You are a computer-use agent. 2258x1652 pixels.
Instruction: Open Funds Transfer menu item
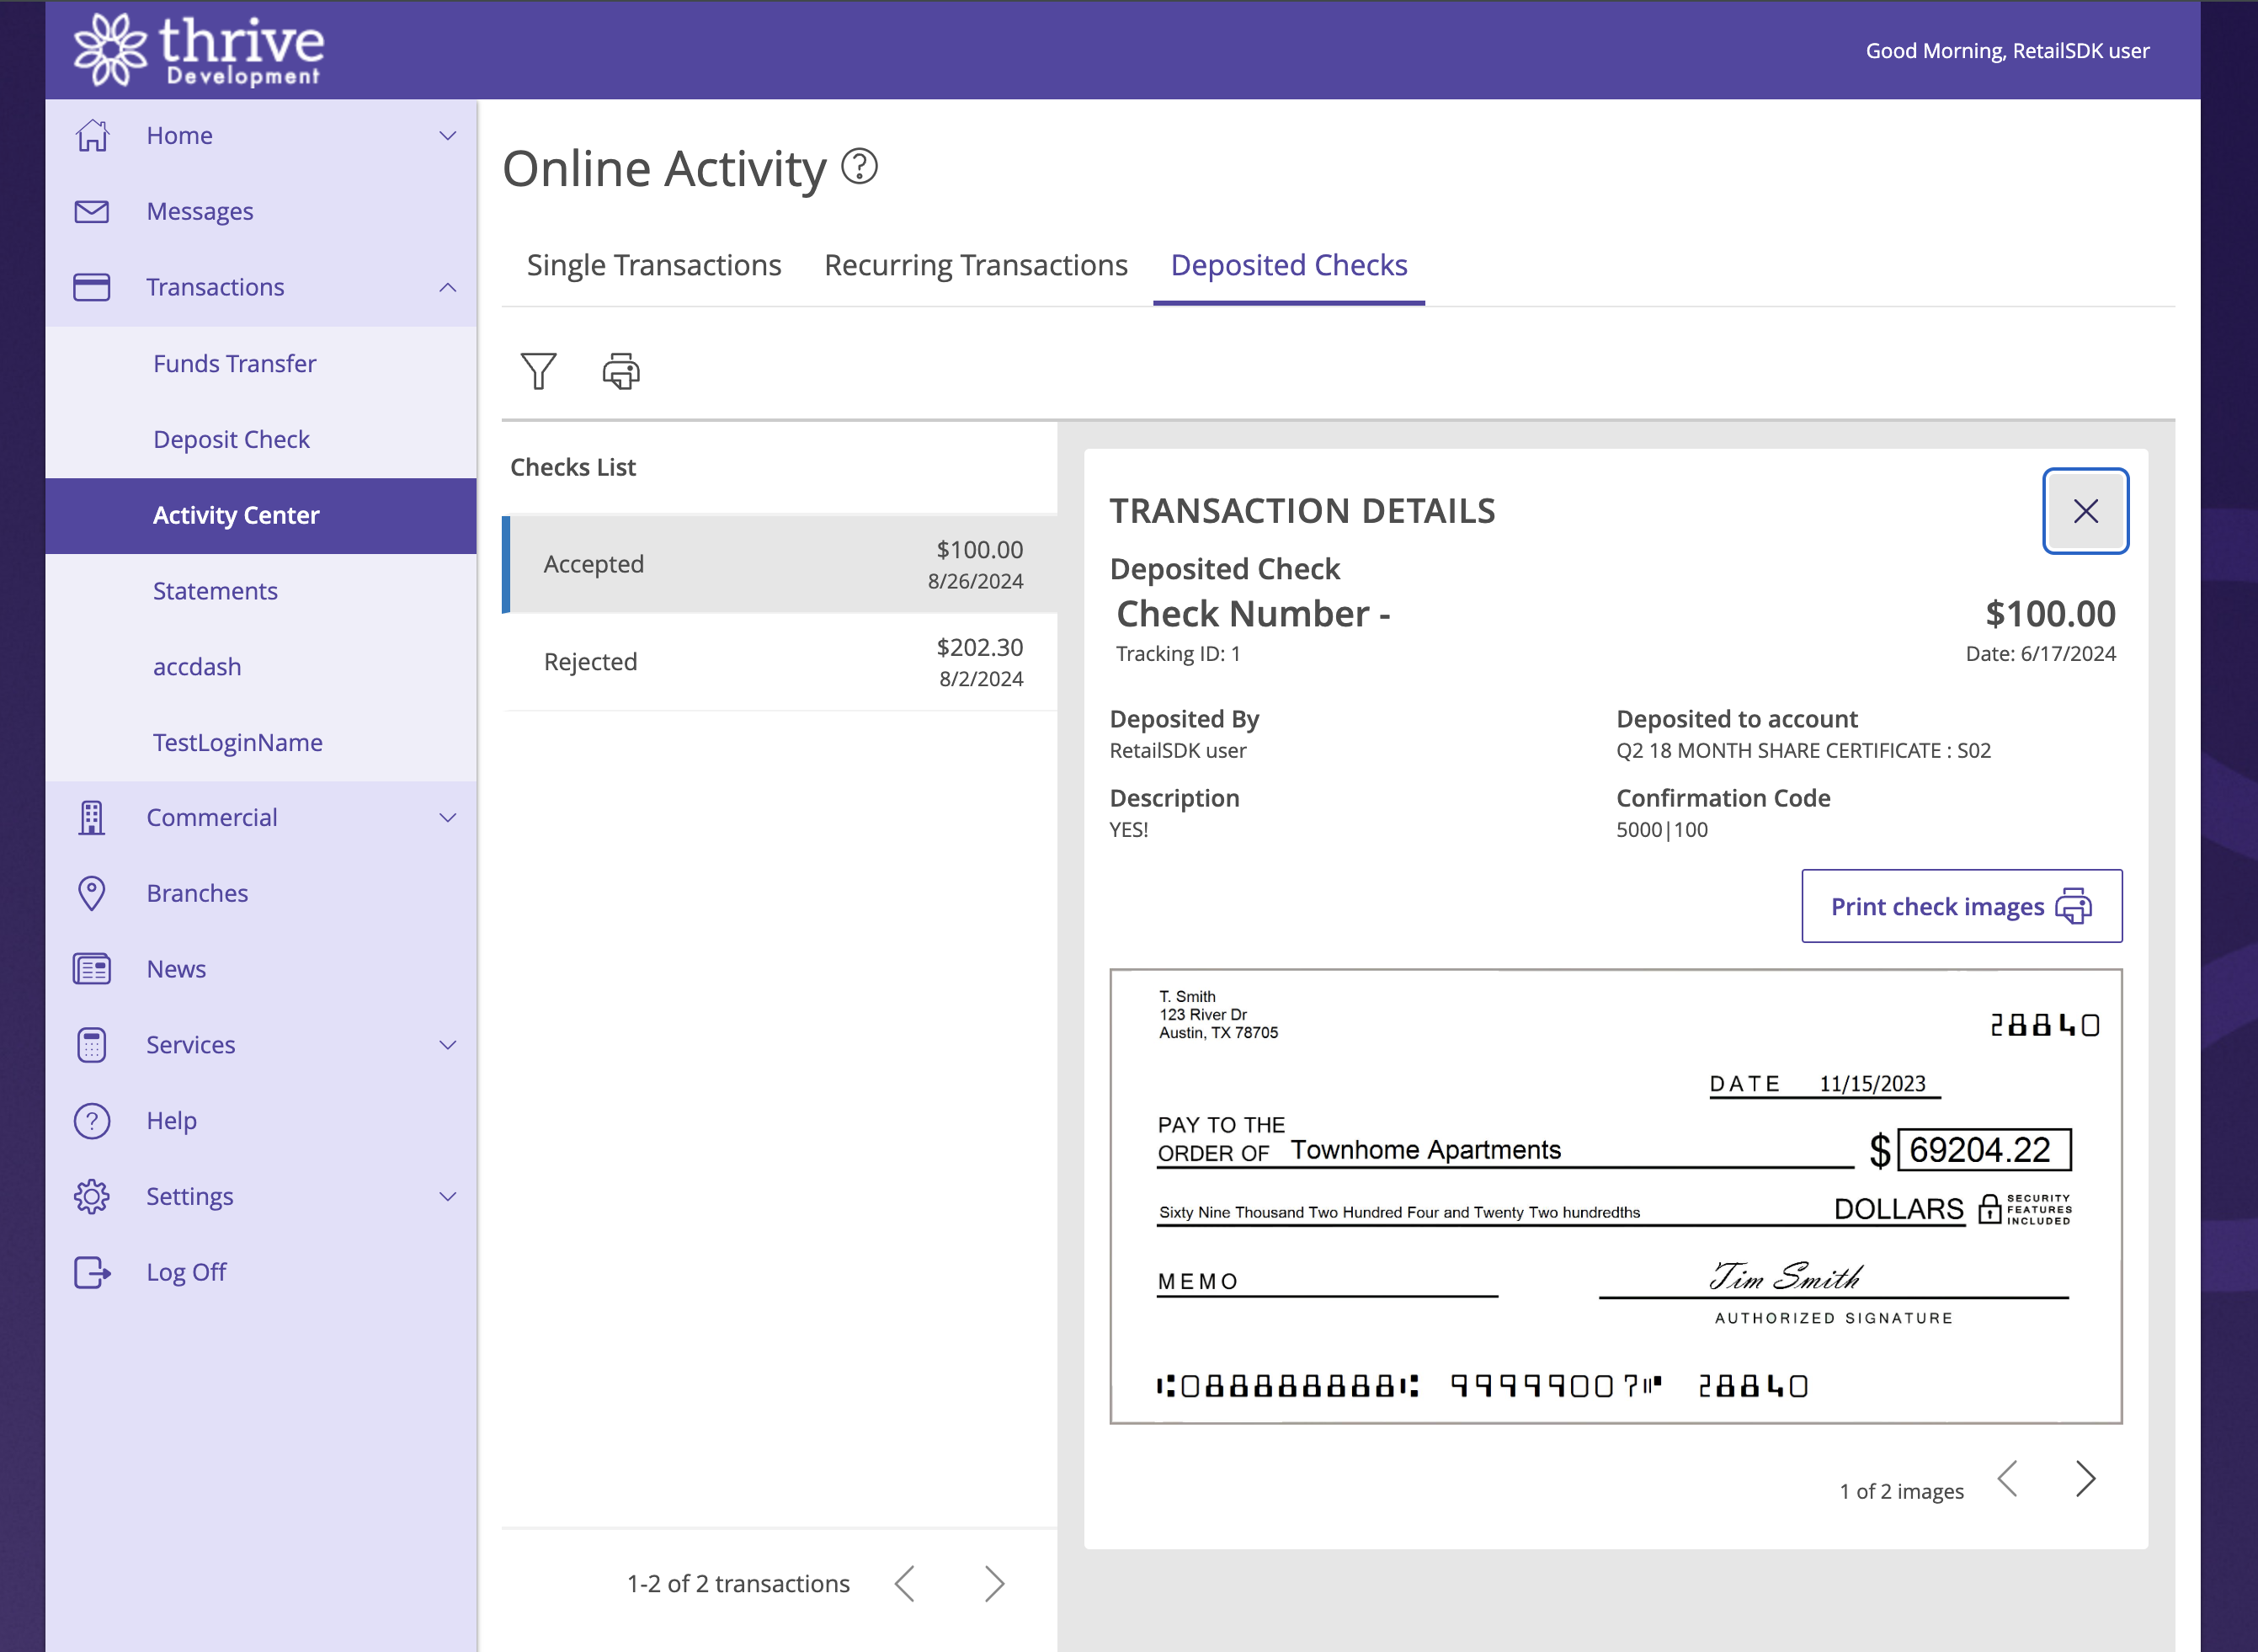261,363
